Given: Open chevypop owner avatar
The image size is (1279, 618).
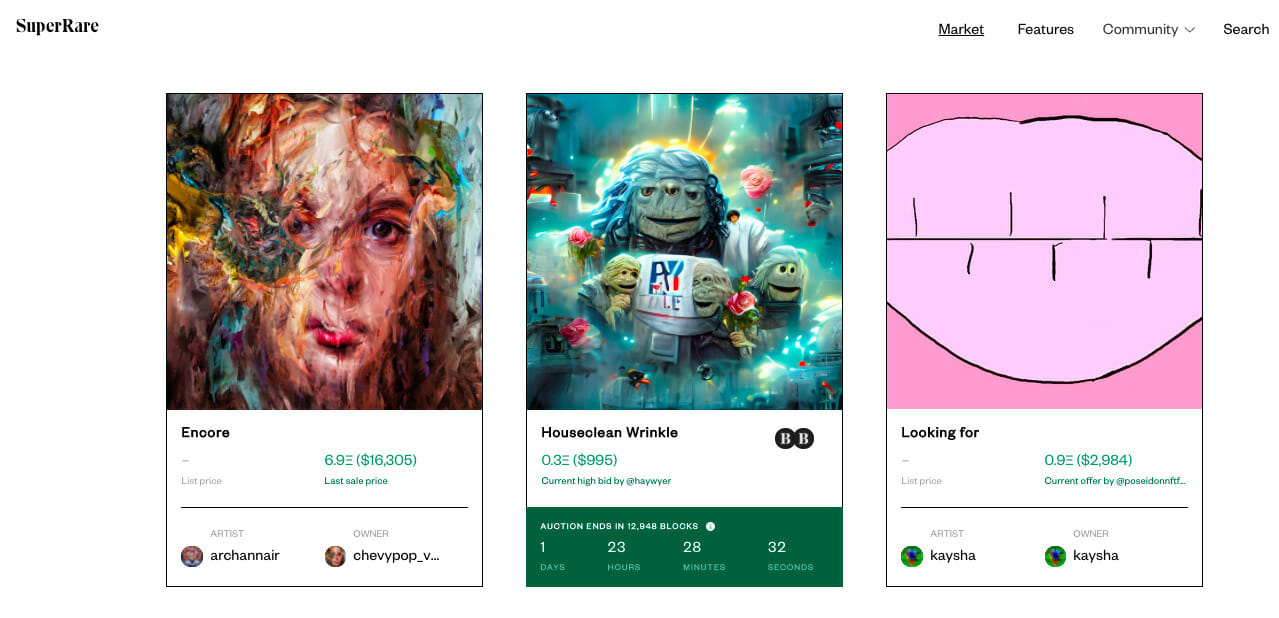Looking at the screenshot, I should pyautogui.click(x=335, y=556).
